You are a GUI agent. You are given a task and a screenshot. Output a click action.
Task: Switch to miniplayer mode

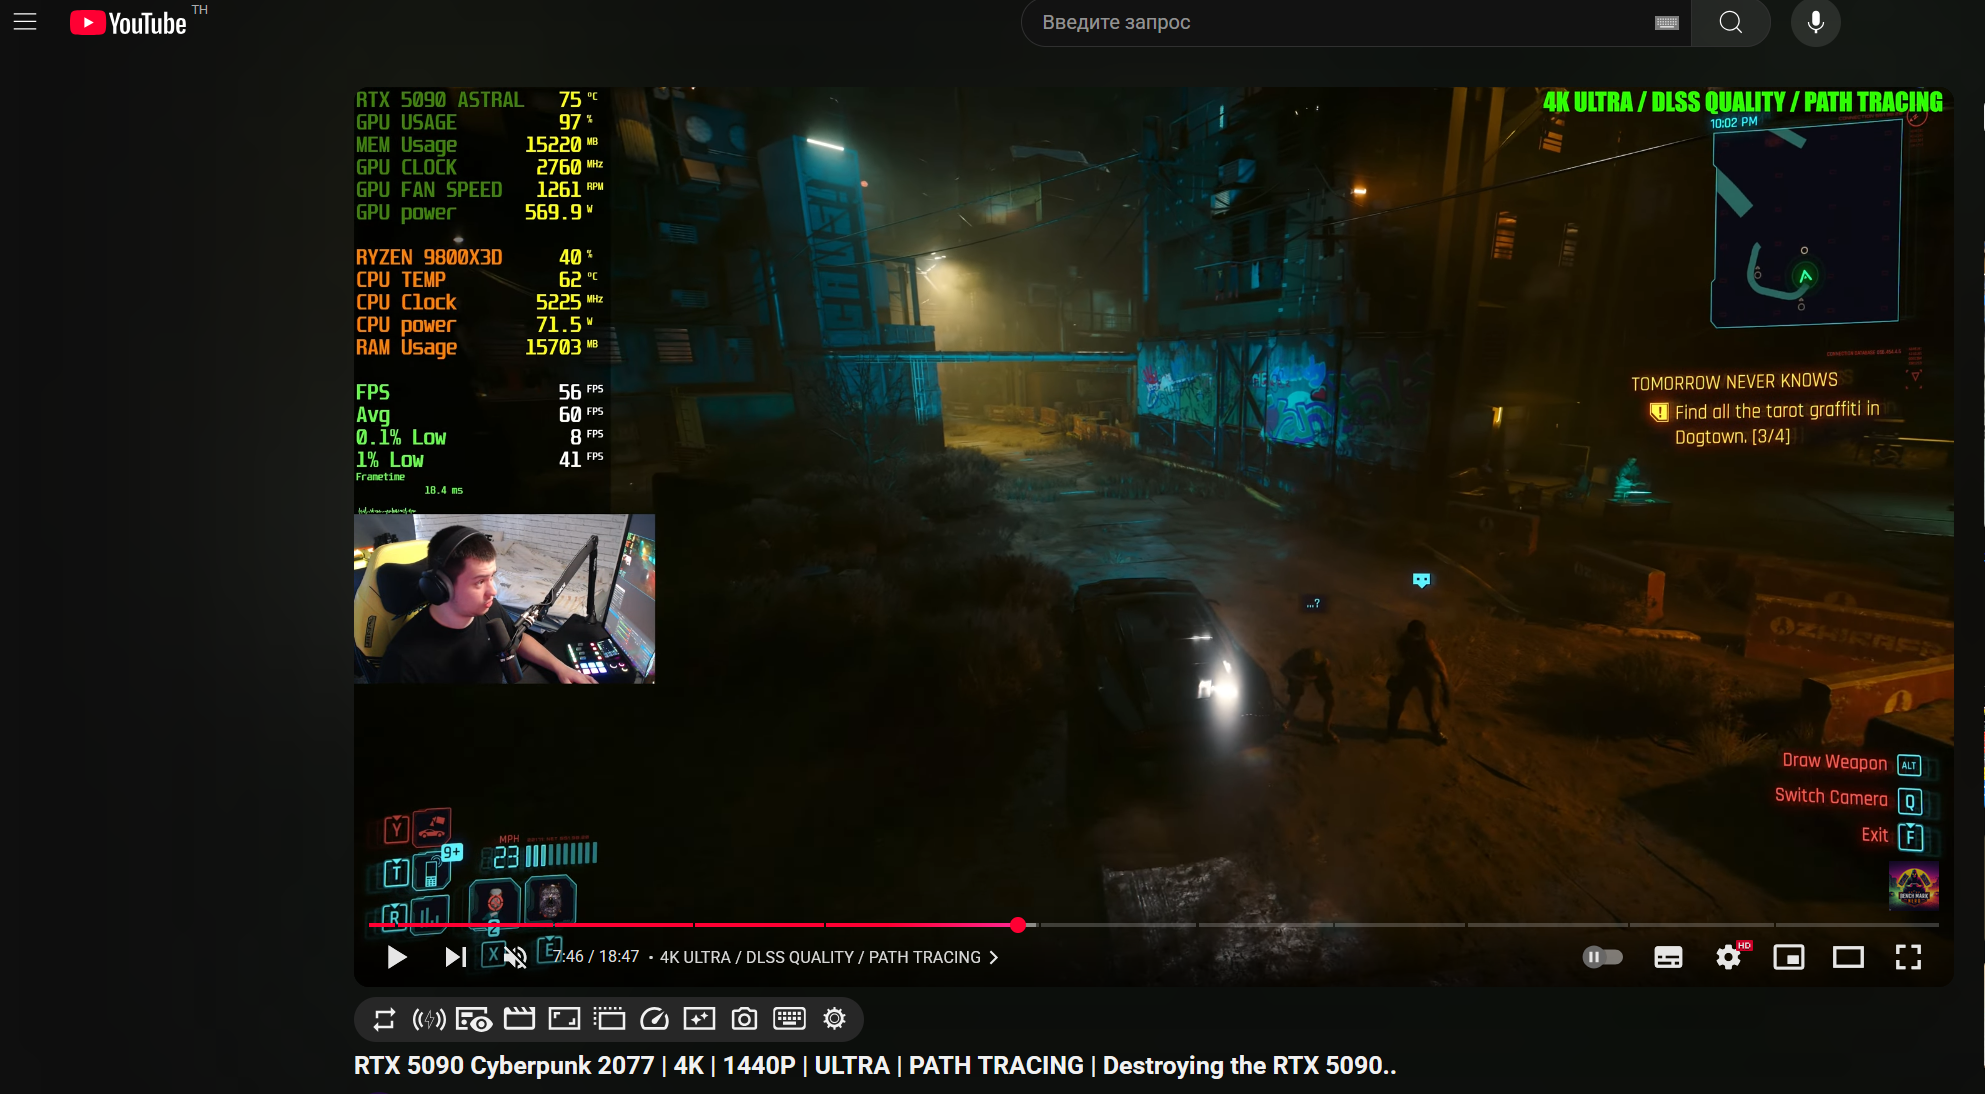click(1788, 957)
